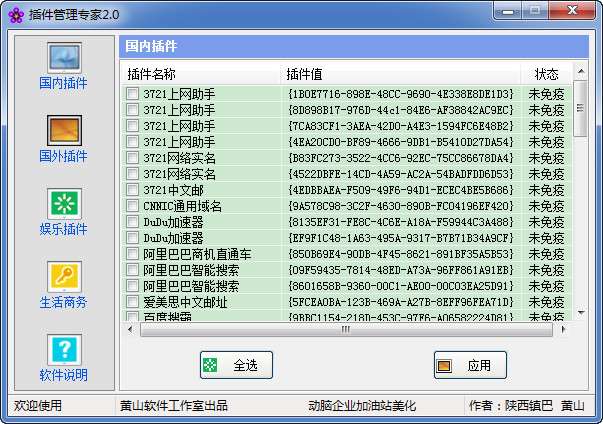Click the 应用 apply button
The image size is (603, 424).
(470, 365)
